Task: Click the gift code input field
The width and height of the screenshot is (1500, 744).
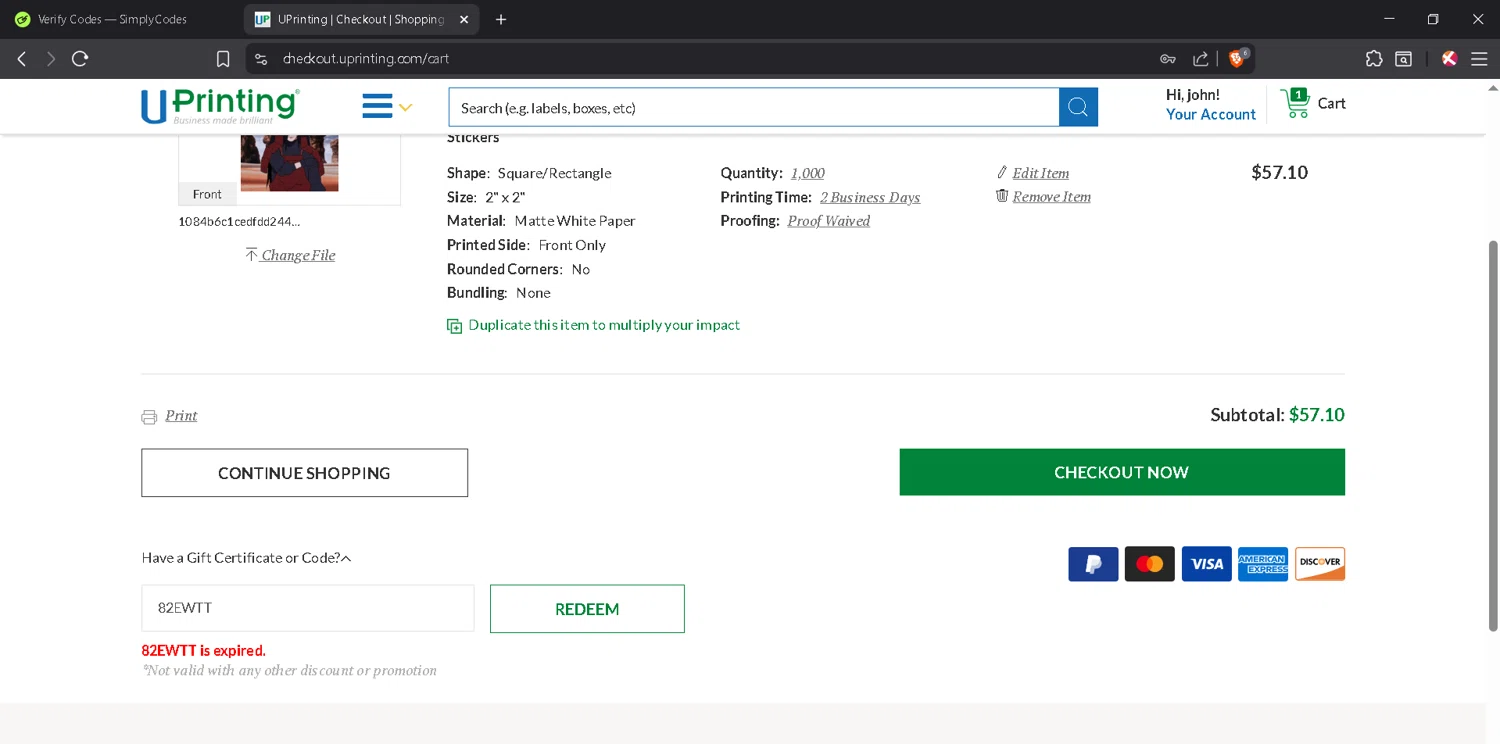Action: [307, 608]
